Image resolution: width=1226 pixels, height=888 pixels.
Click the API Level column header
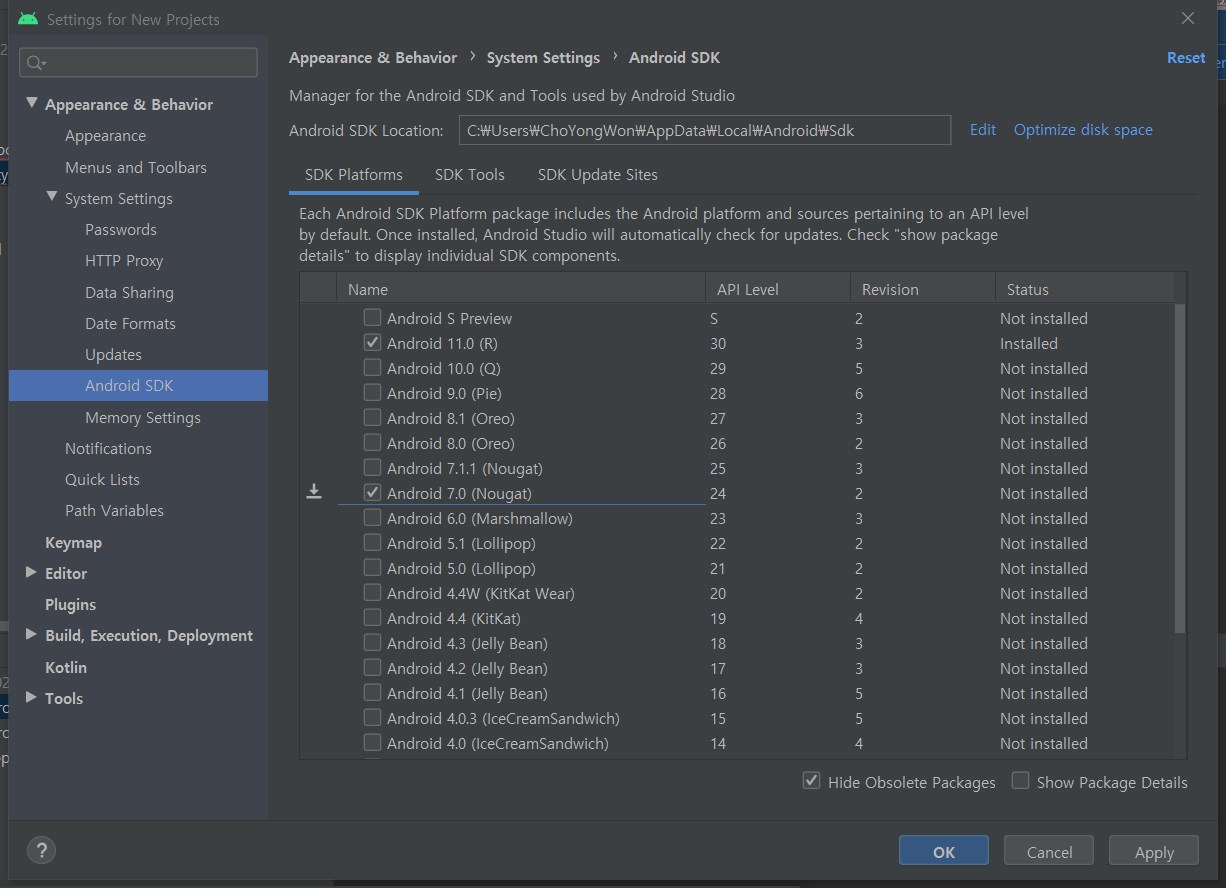coord(778,289)
